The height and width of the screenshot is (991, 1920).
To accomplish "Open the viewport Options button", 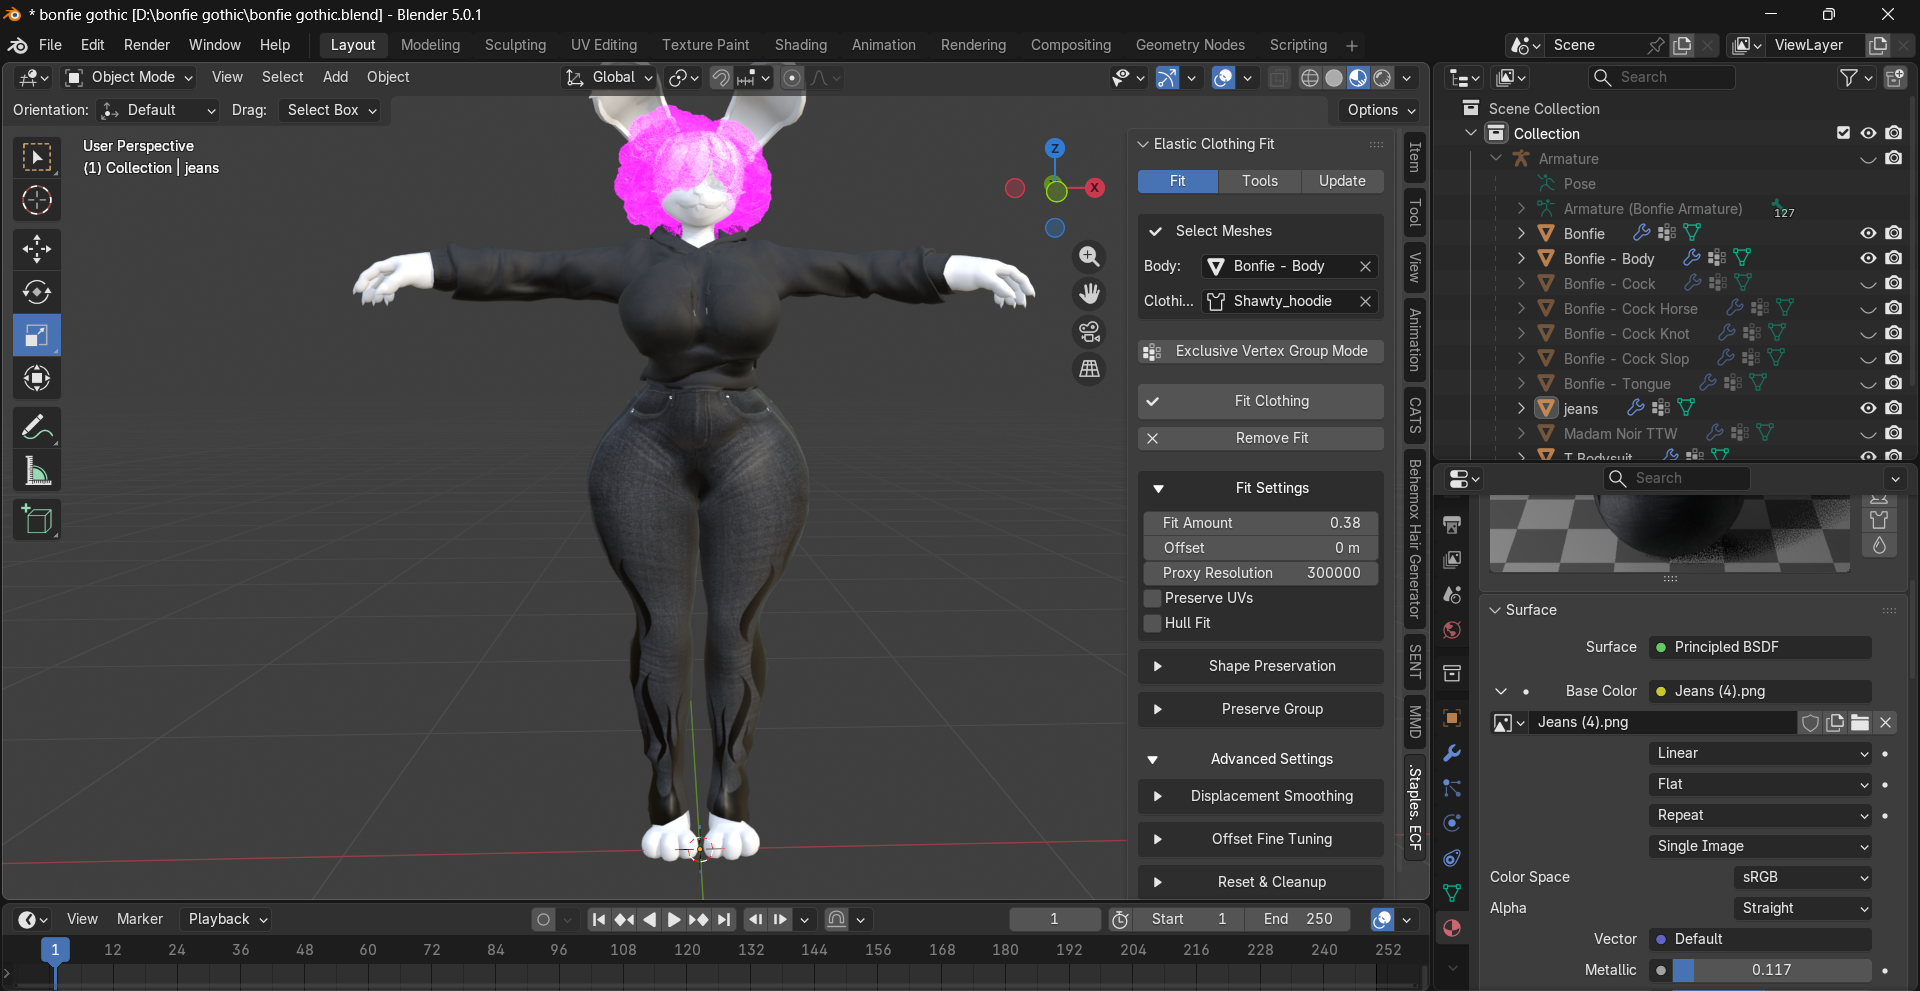I will 1381,110.
